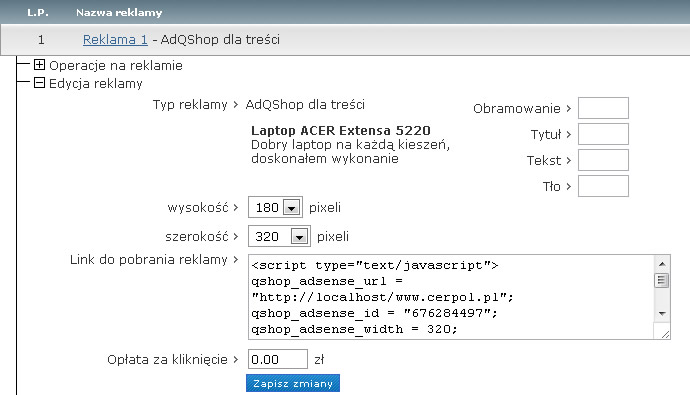This screenshot has height=395, width=690.
Task: Expand the Operacje na reklamie section
Action: pos(40,65)
